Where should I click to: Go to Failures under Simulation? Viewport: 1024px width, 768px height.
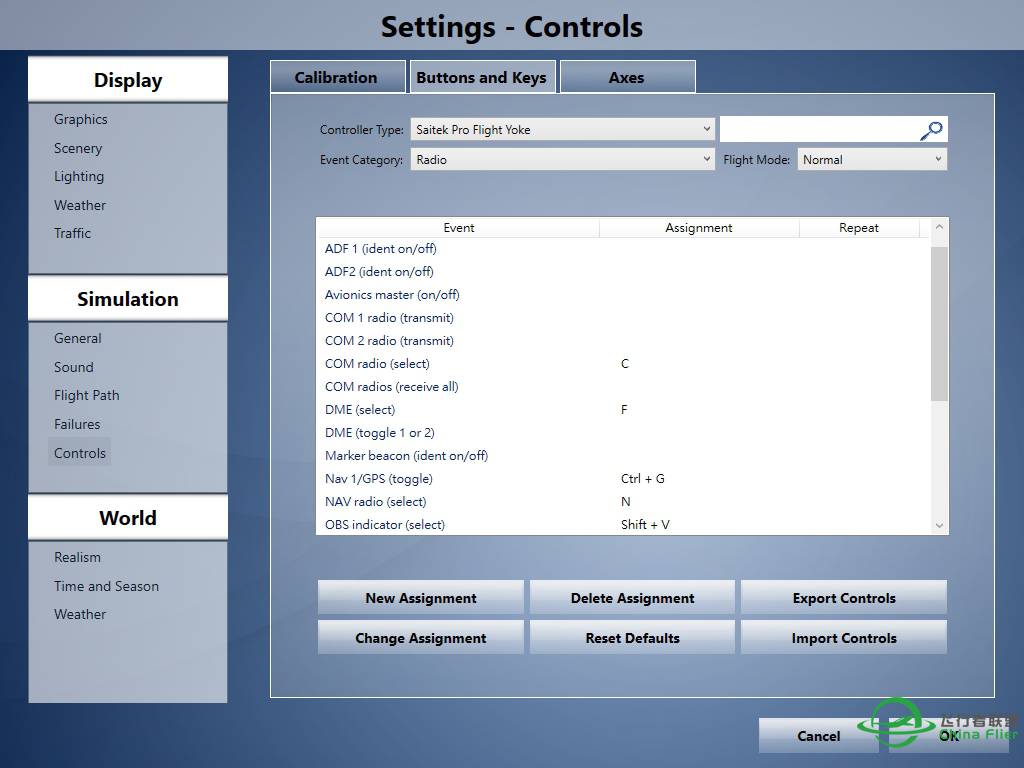click(77, 424)
